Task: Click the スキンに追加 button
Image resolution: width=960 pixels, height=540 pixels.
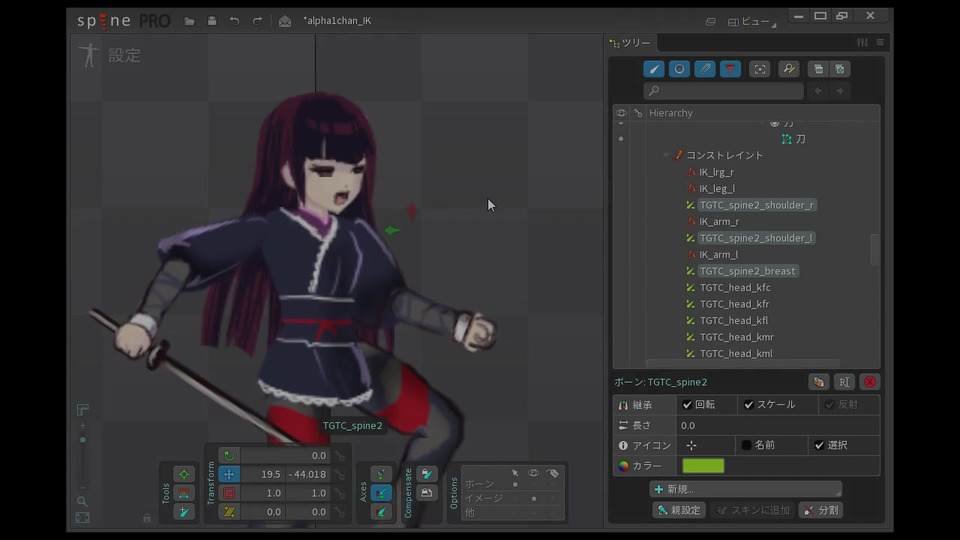Action: pos(752,510)
